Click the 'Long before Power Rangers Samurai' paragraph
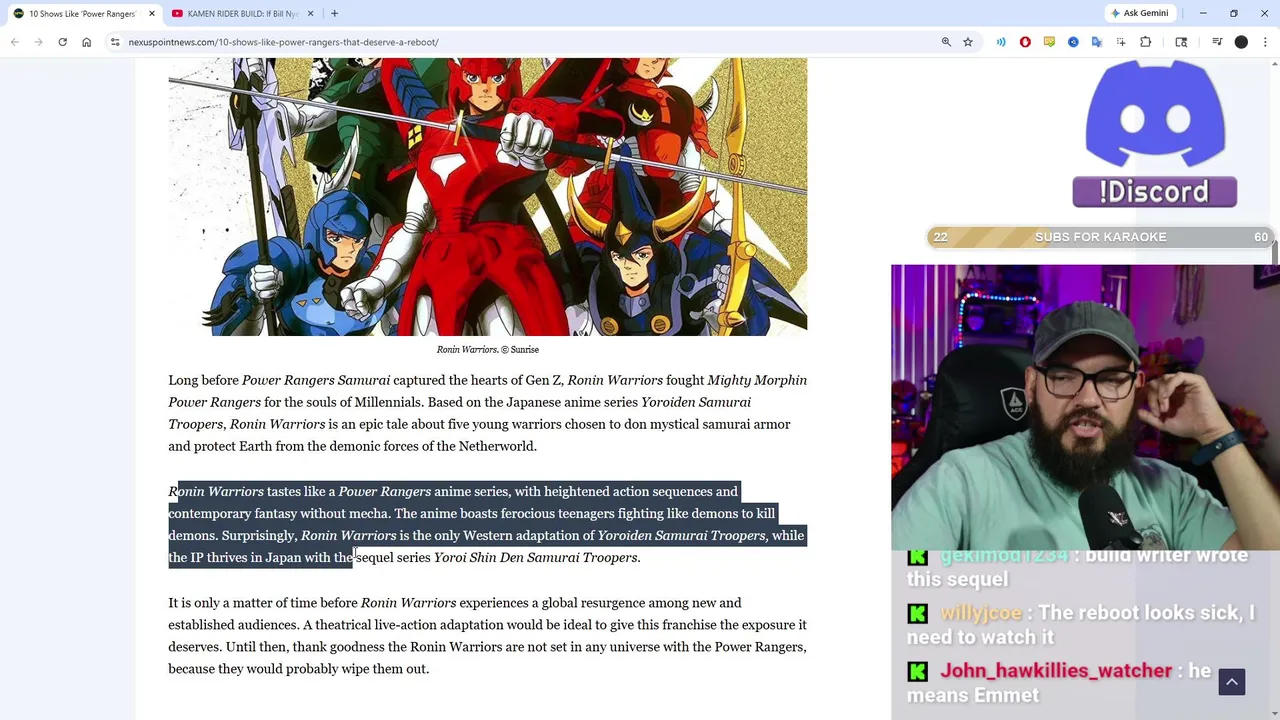 point(487,413)
